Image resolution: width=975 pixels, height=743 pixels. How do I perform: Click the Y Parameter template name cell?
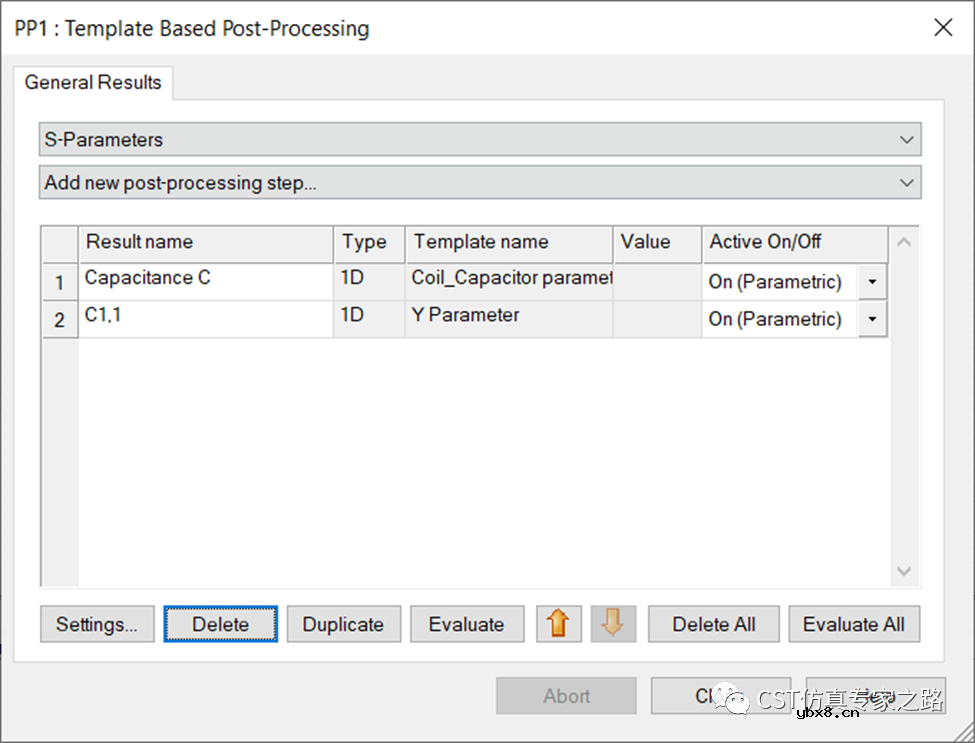(508, 316)
